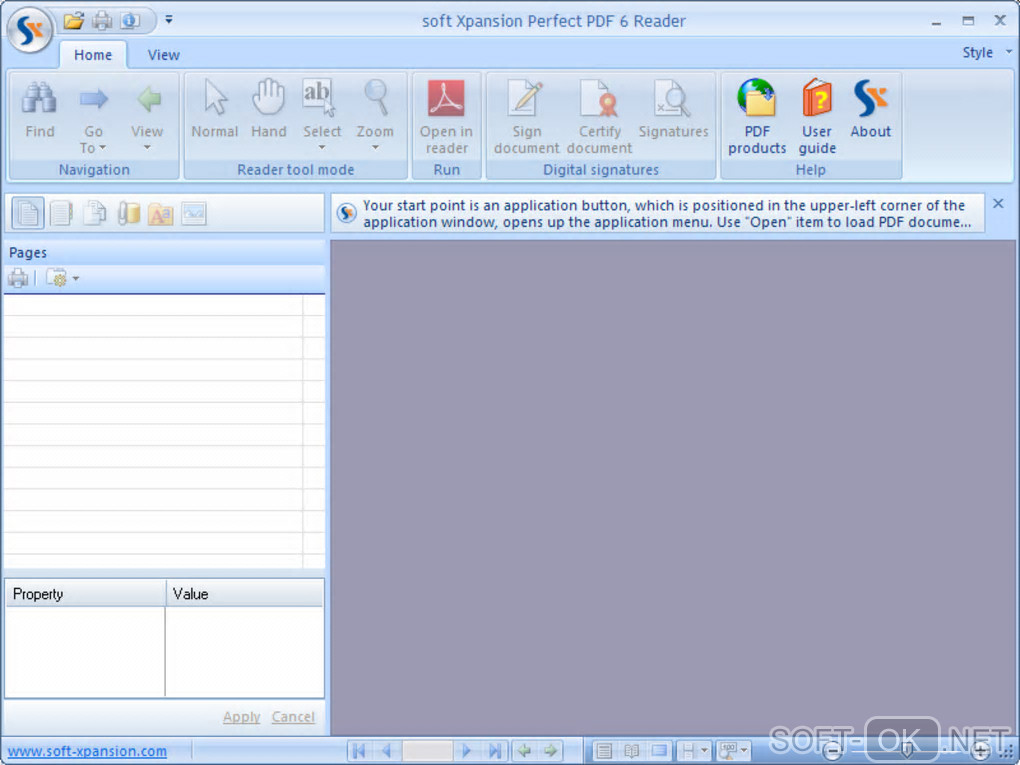Viewport: 1020px width, 765px height.
Task: Open PDF products help item
Action: (x=757, y=117)
